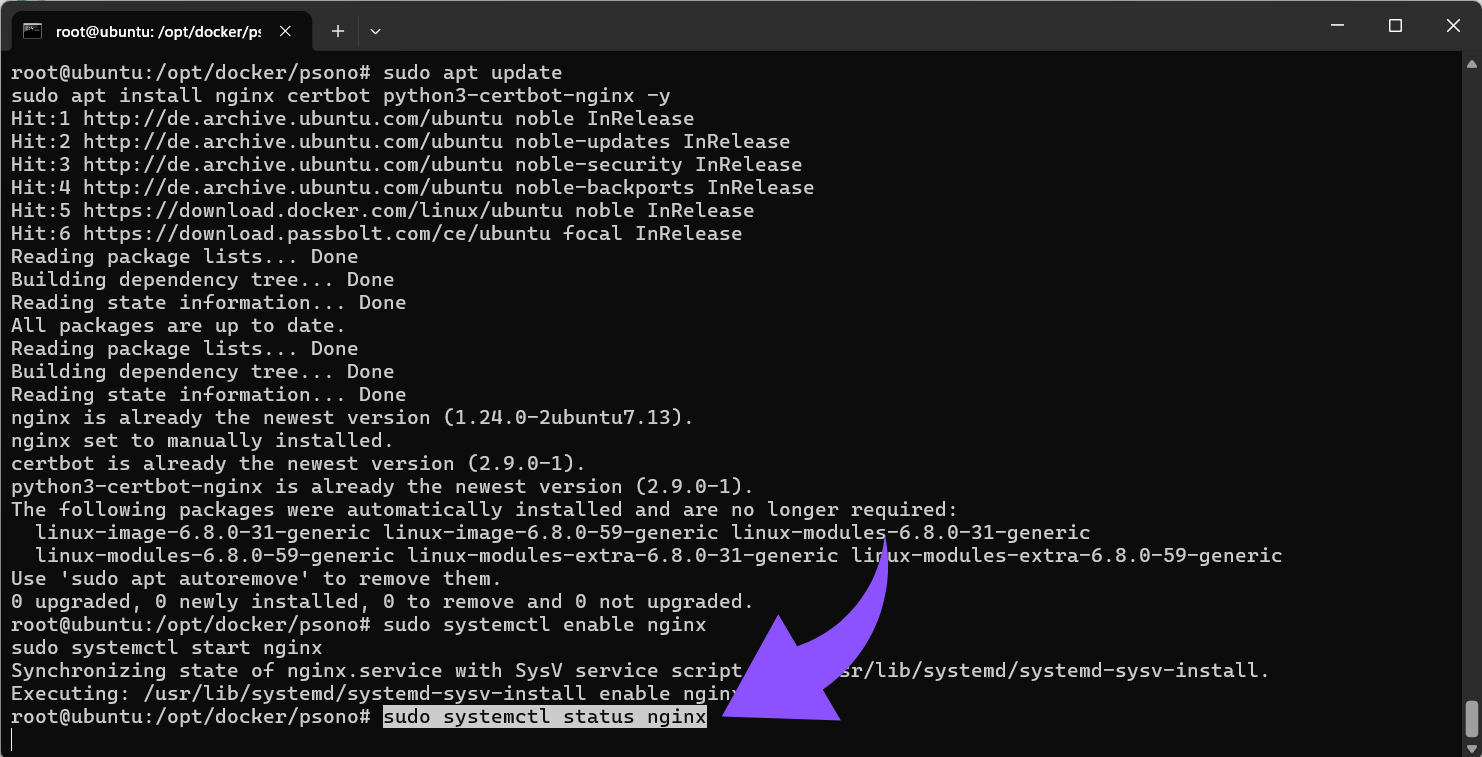Click 'All packages are up to date.' line
Screen dimensions: 1482x757
(x=179, y=326)
